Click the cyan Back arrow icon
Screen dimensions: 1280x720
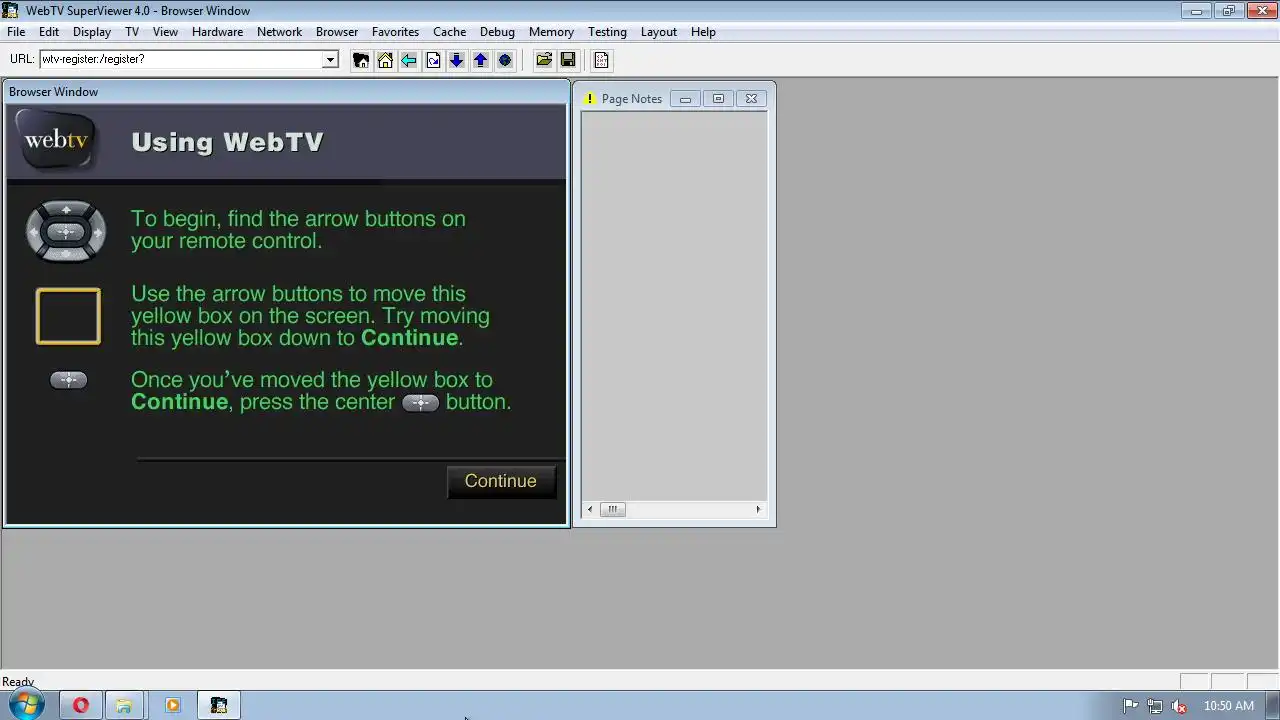pyautogui.click(x=409, y=60)
